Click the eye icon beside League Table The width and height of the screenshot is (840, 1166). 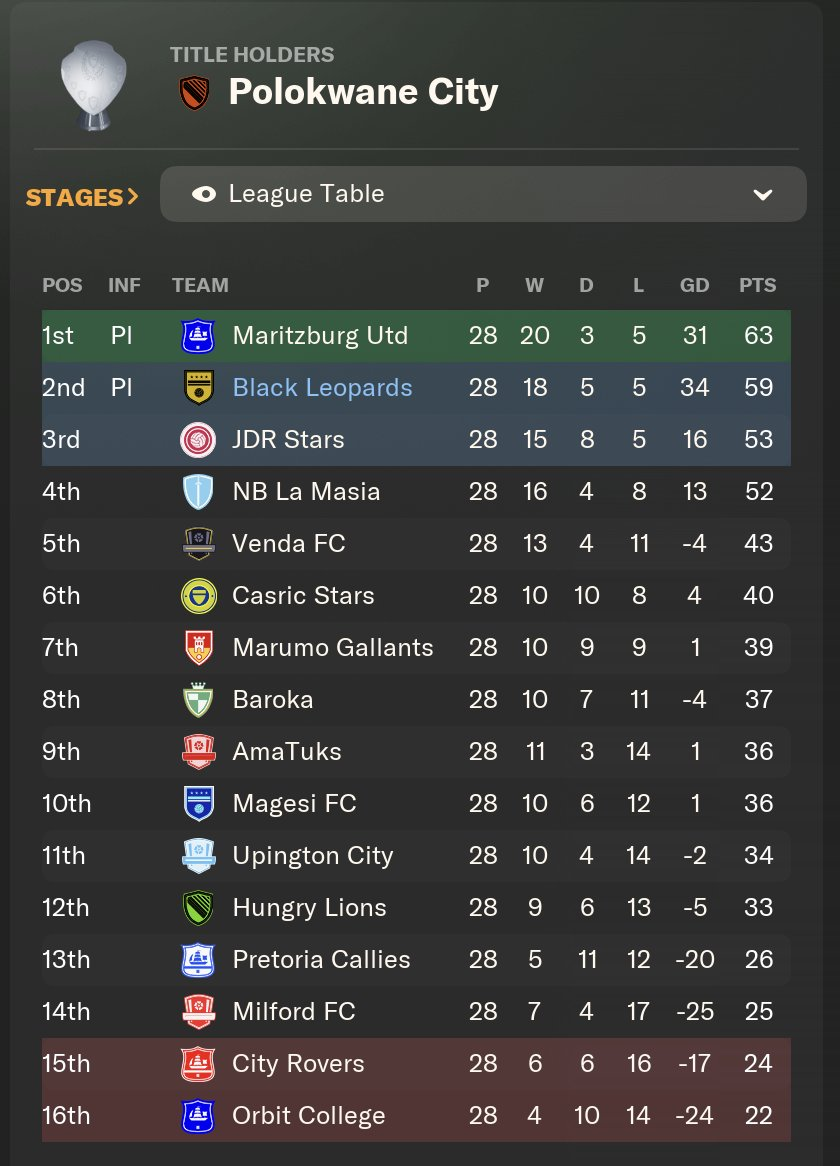coord(204,194)
